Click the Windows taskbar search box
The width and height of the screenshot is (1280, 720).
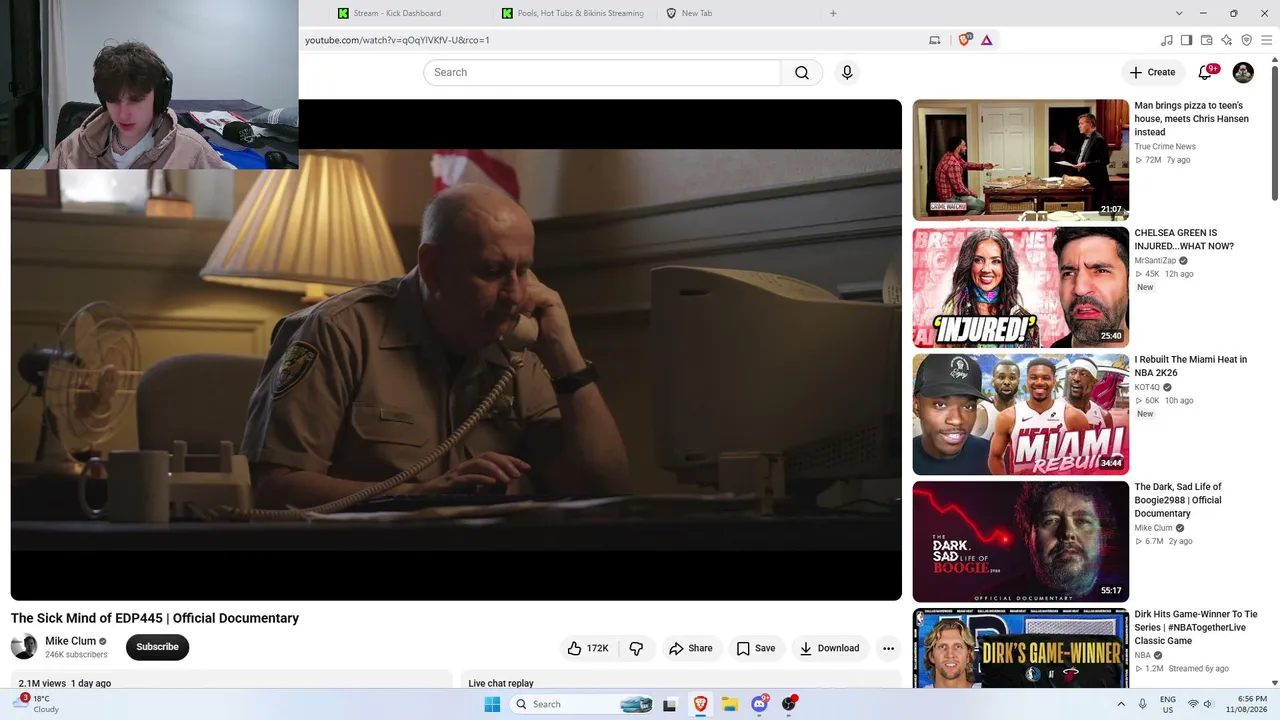[584, 704]
